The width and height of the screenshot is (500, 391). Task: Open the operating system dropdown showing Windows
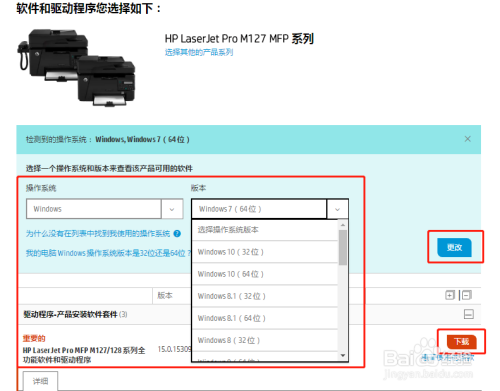[105, 209]
